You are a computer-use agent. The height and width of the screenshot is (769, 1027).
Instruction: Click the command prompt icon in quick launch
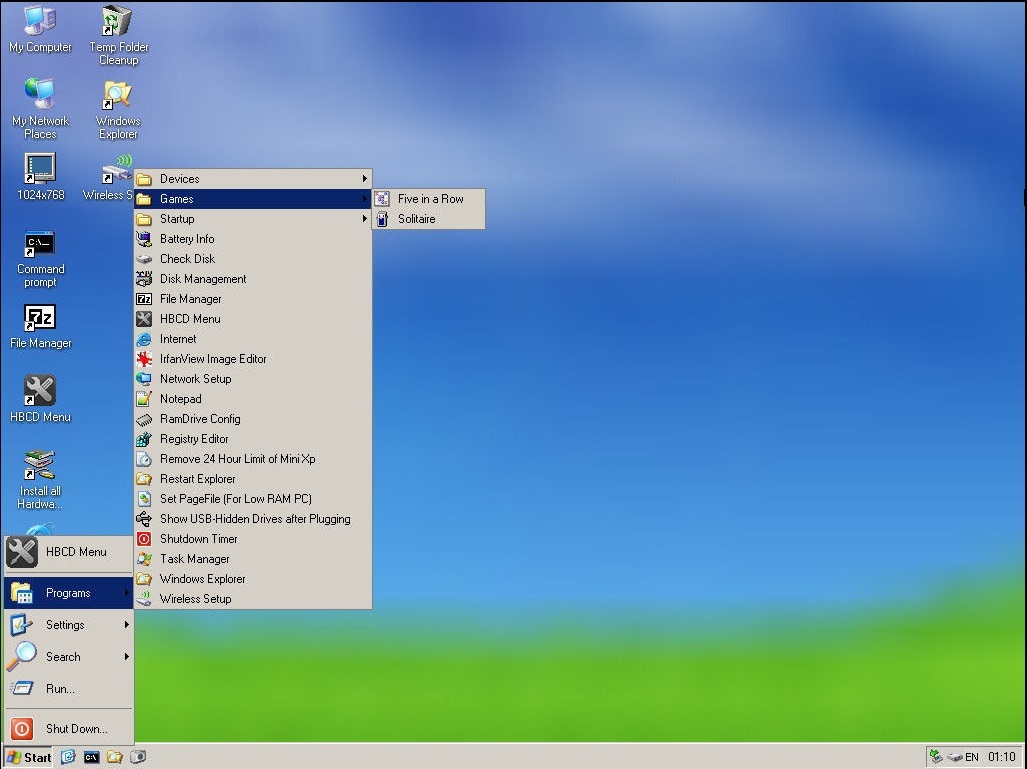tap(92, 757)
